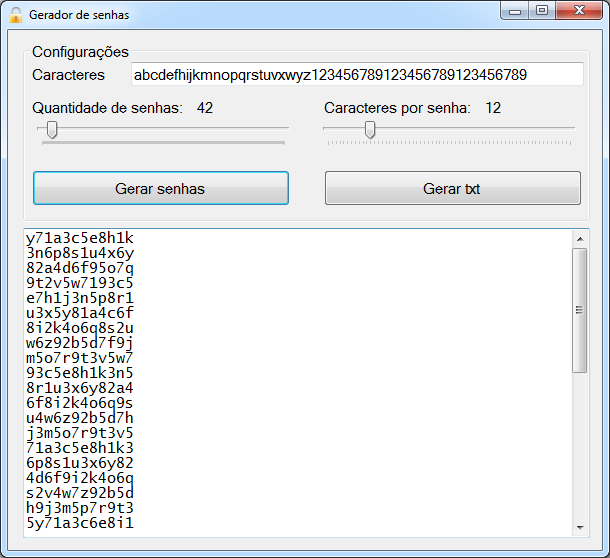Select password 6p8s1u3x6y82

(80, 463)
